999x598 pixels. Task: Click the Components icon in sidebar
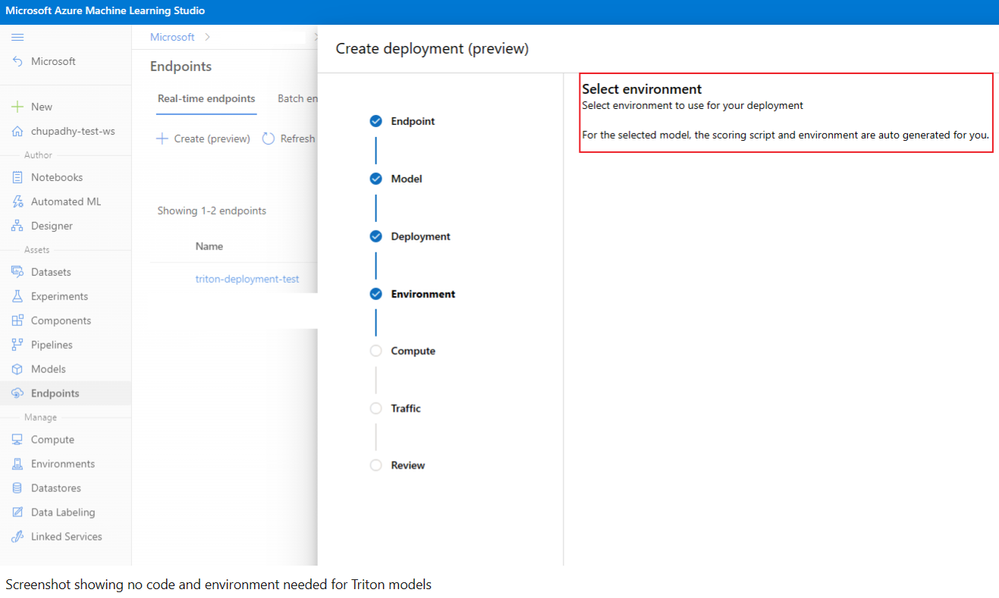click(17, 320)
